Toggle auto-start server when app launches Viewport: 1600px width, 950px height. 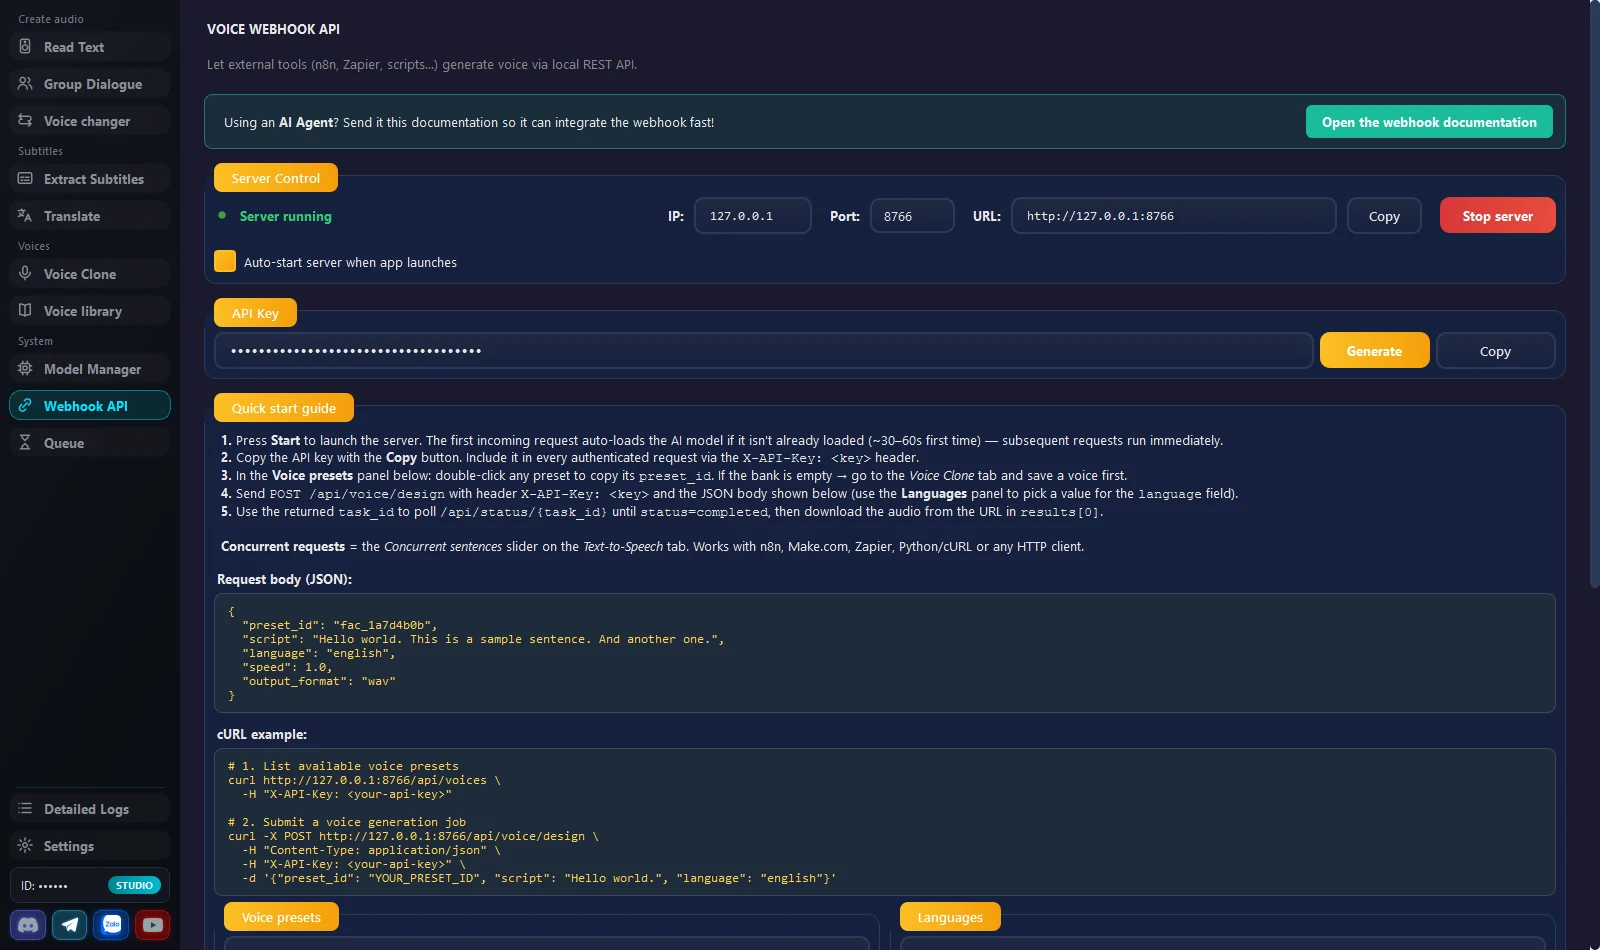225,261
